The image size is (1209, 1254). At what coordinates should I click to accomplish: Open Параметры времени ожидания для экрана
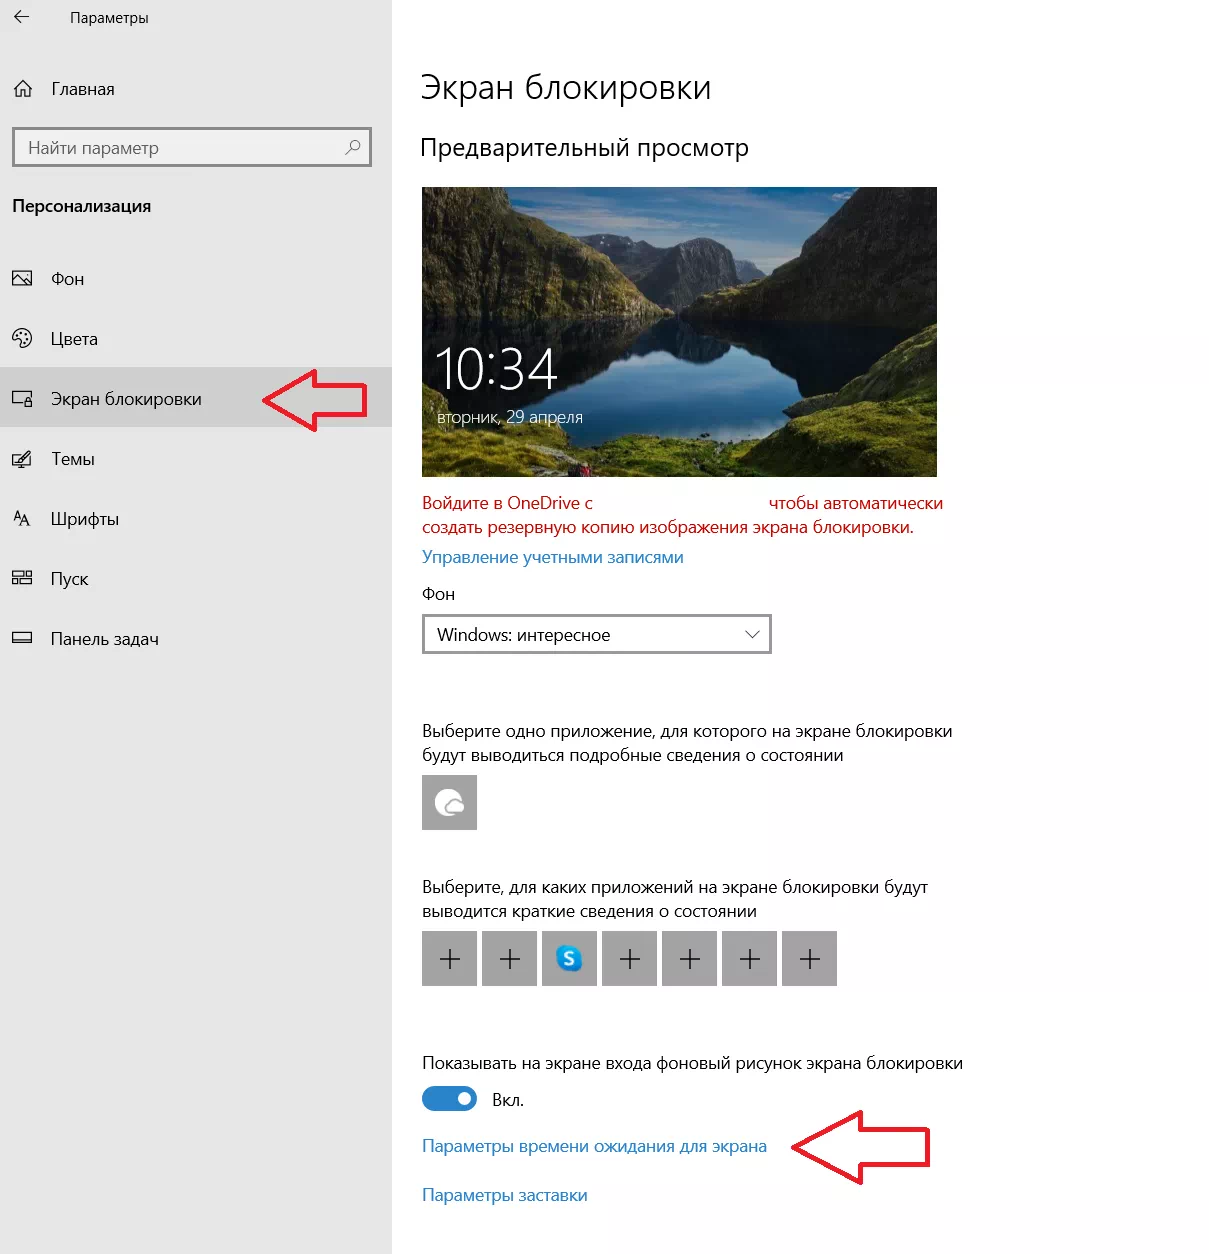(x=594, y=1146)
